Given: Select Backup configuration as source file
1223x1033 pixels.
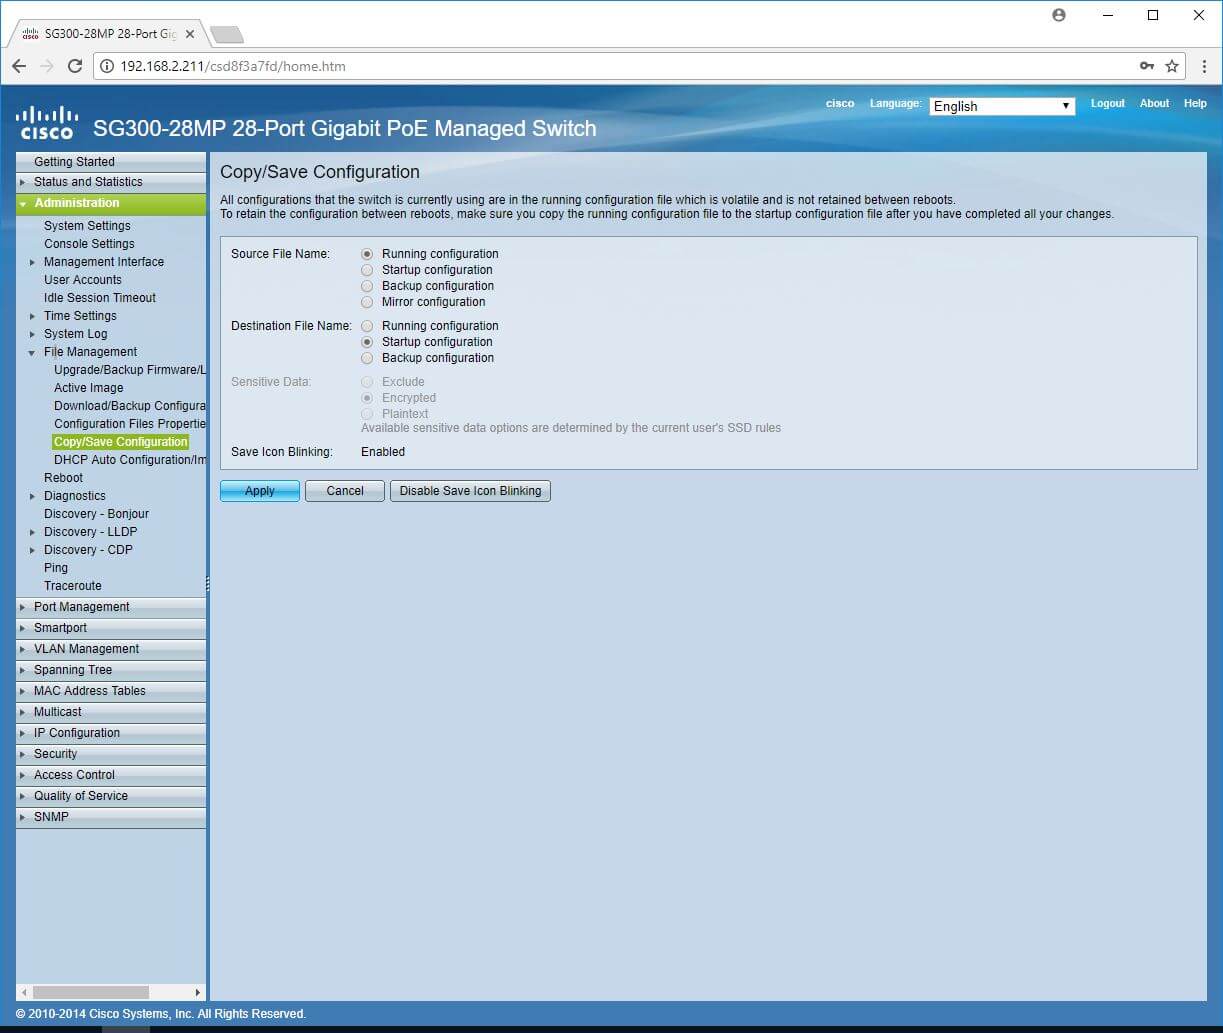Looking at the screenshot, I should (367, 286).
